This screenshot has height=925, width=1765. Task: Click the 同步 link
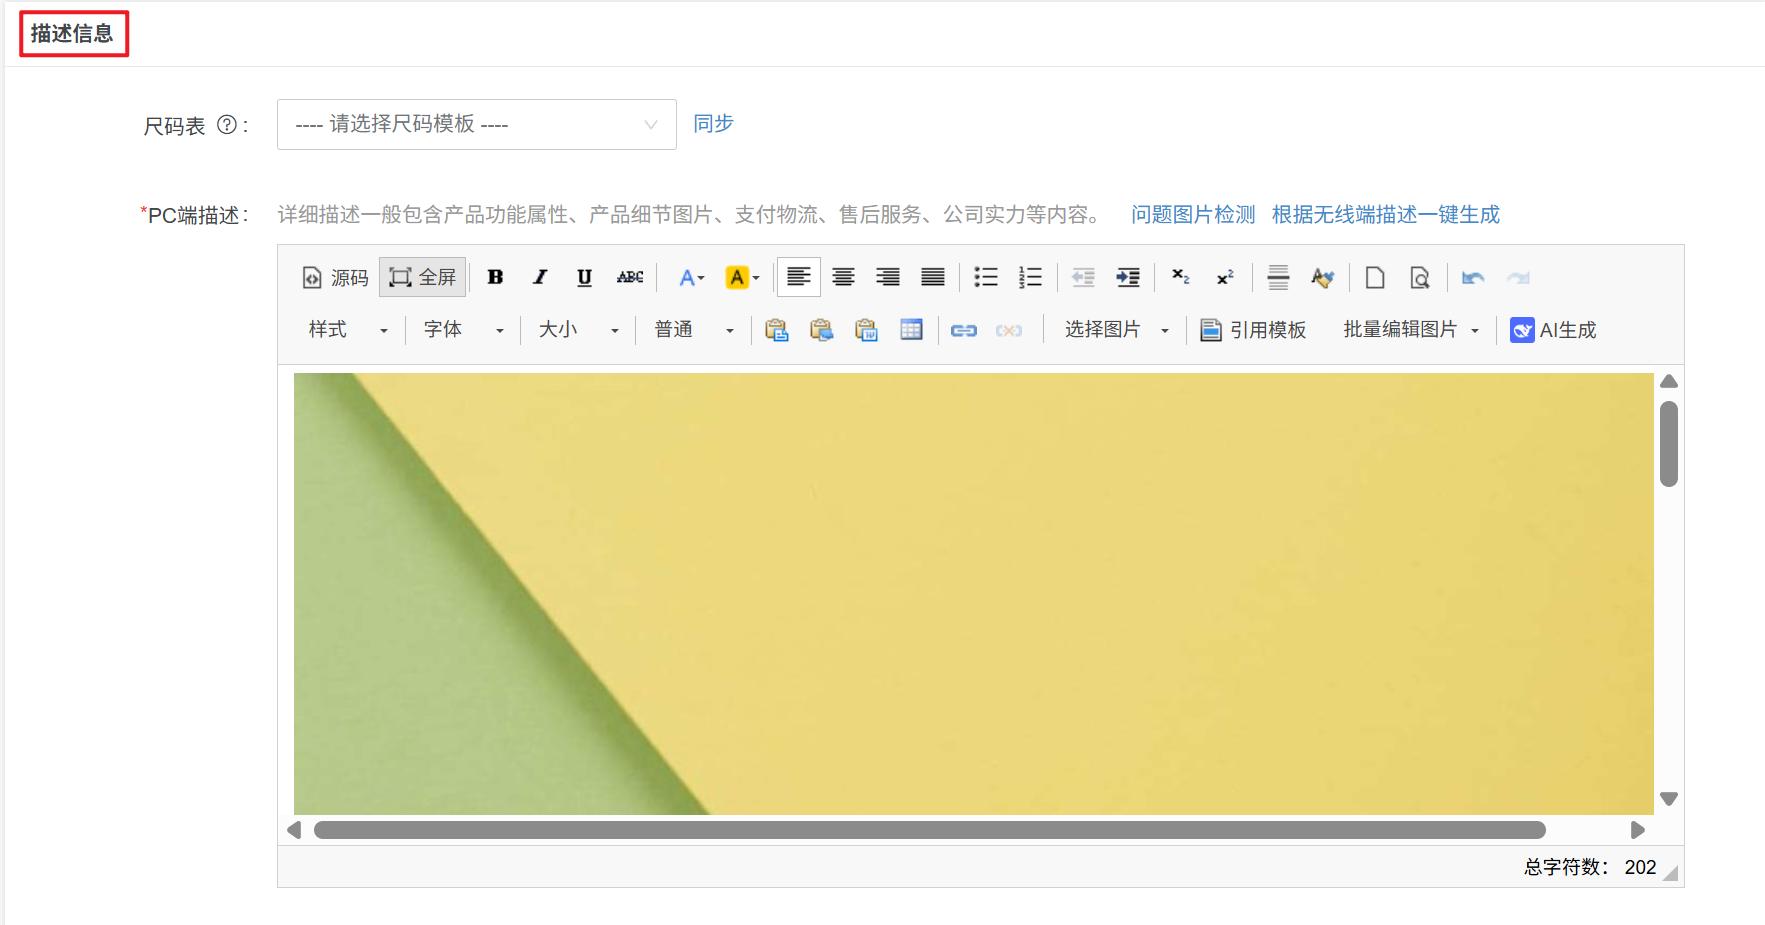tap(713, 124)
